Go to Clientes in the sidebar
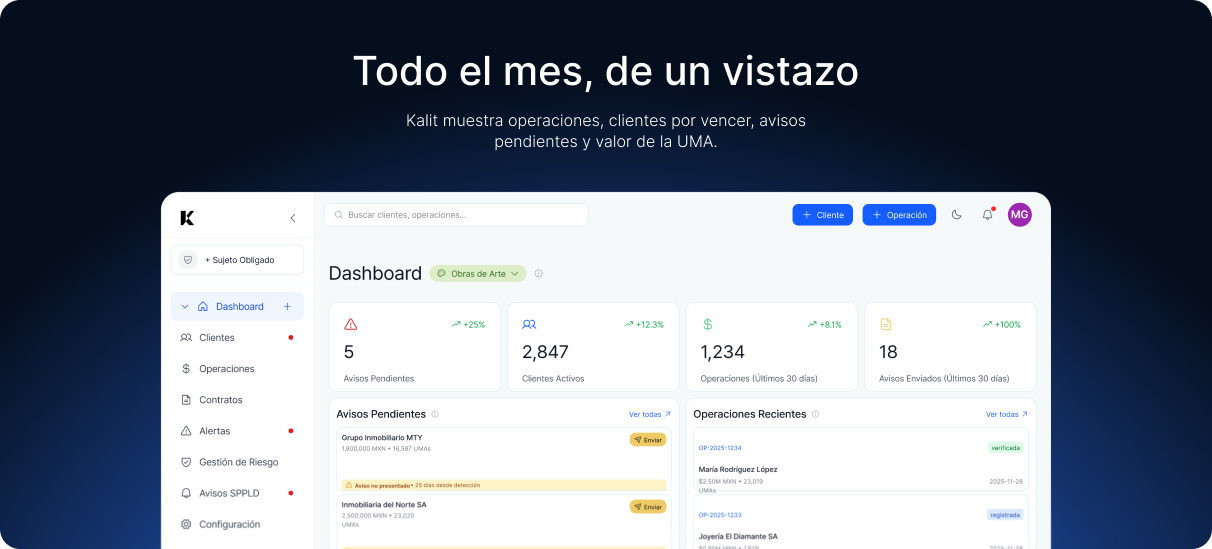The image size is (1212, 549). [237, 338]
